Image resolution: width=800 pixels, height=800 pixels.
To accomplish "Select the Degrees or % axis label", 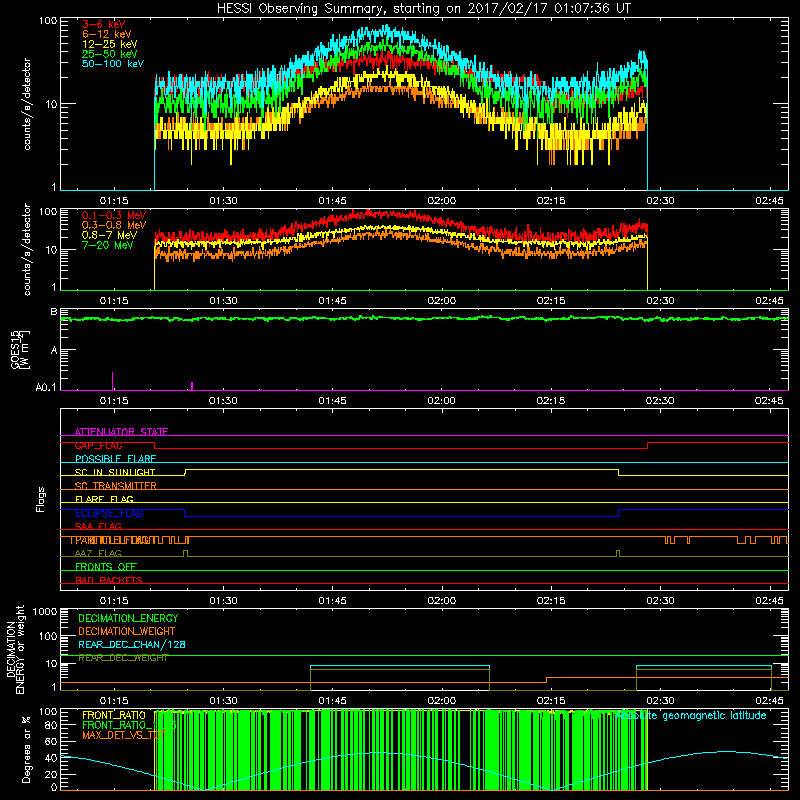I will [x=26, y=749].
